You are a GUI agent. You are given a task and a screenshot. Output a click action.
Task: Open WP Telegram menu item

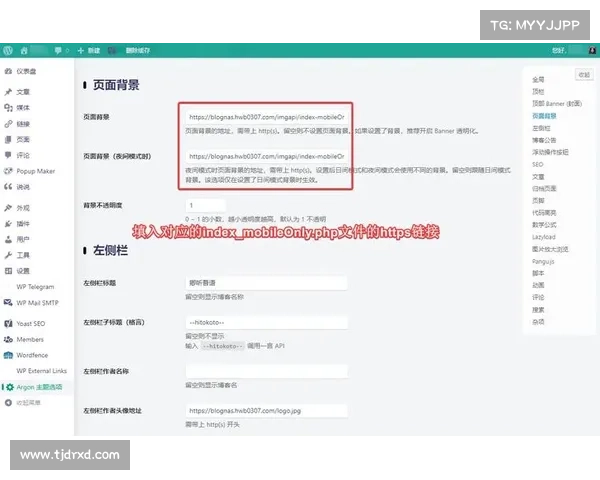click(35, 287)
